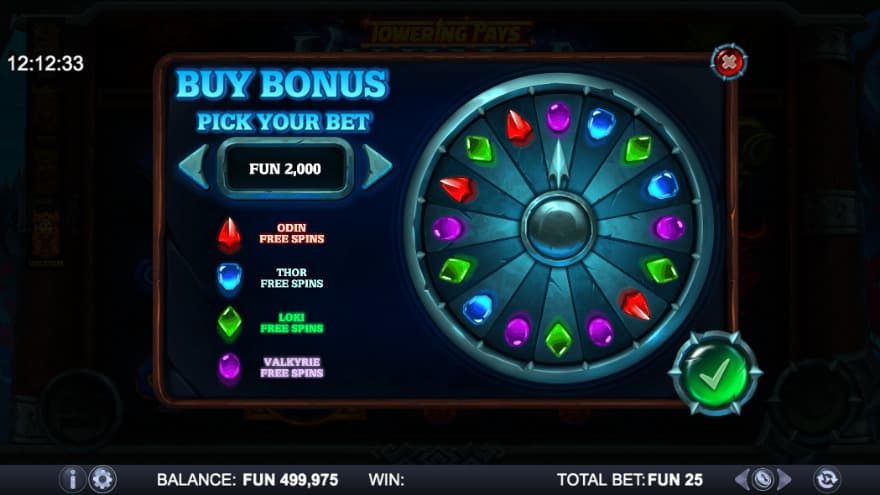Open the settings gear
Image resolution: width=880 pixels, height=495 pixels.
[x=102, y=479]
